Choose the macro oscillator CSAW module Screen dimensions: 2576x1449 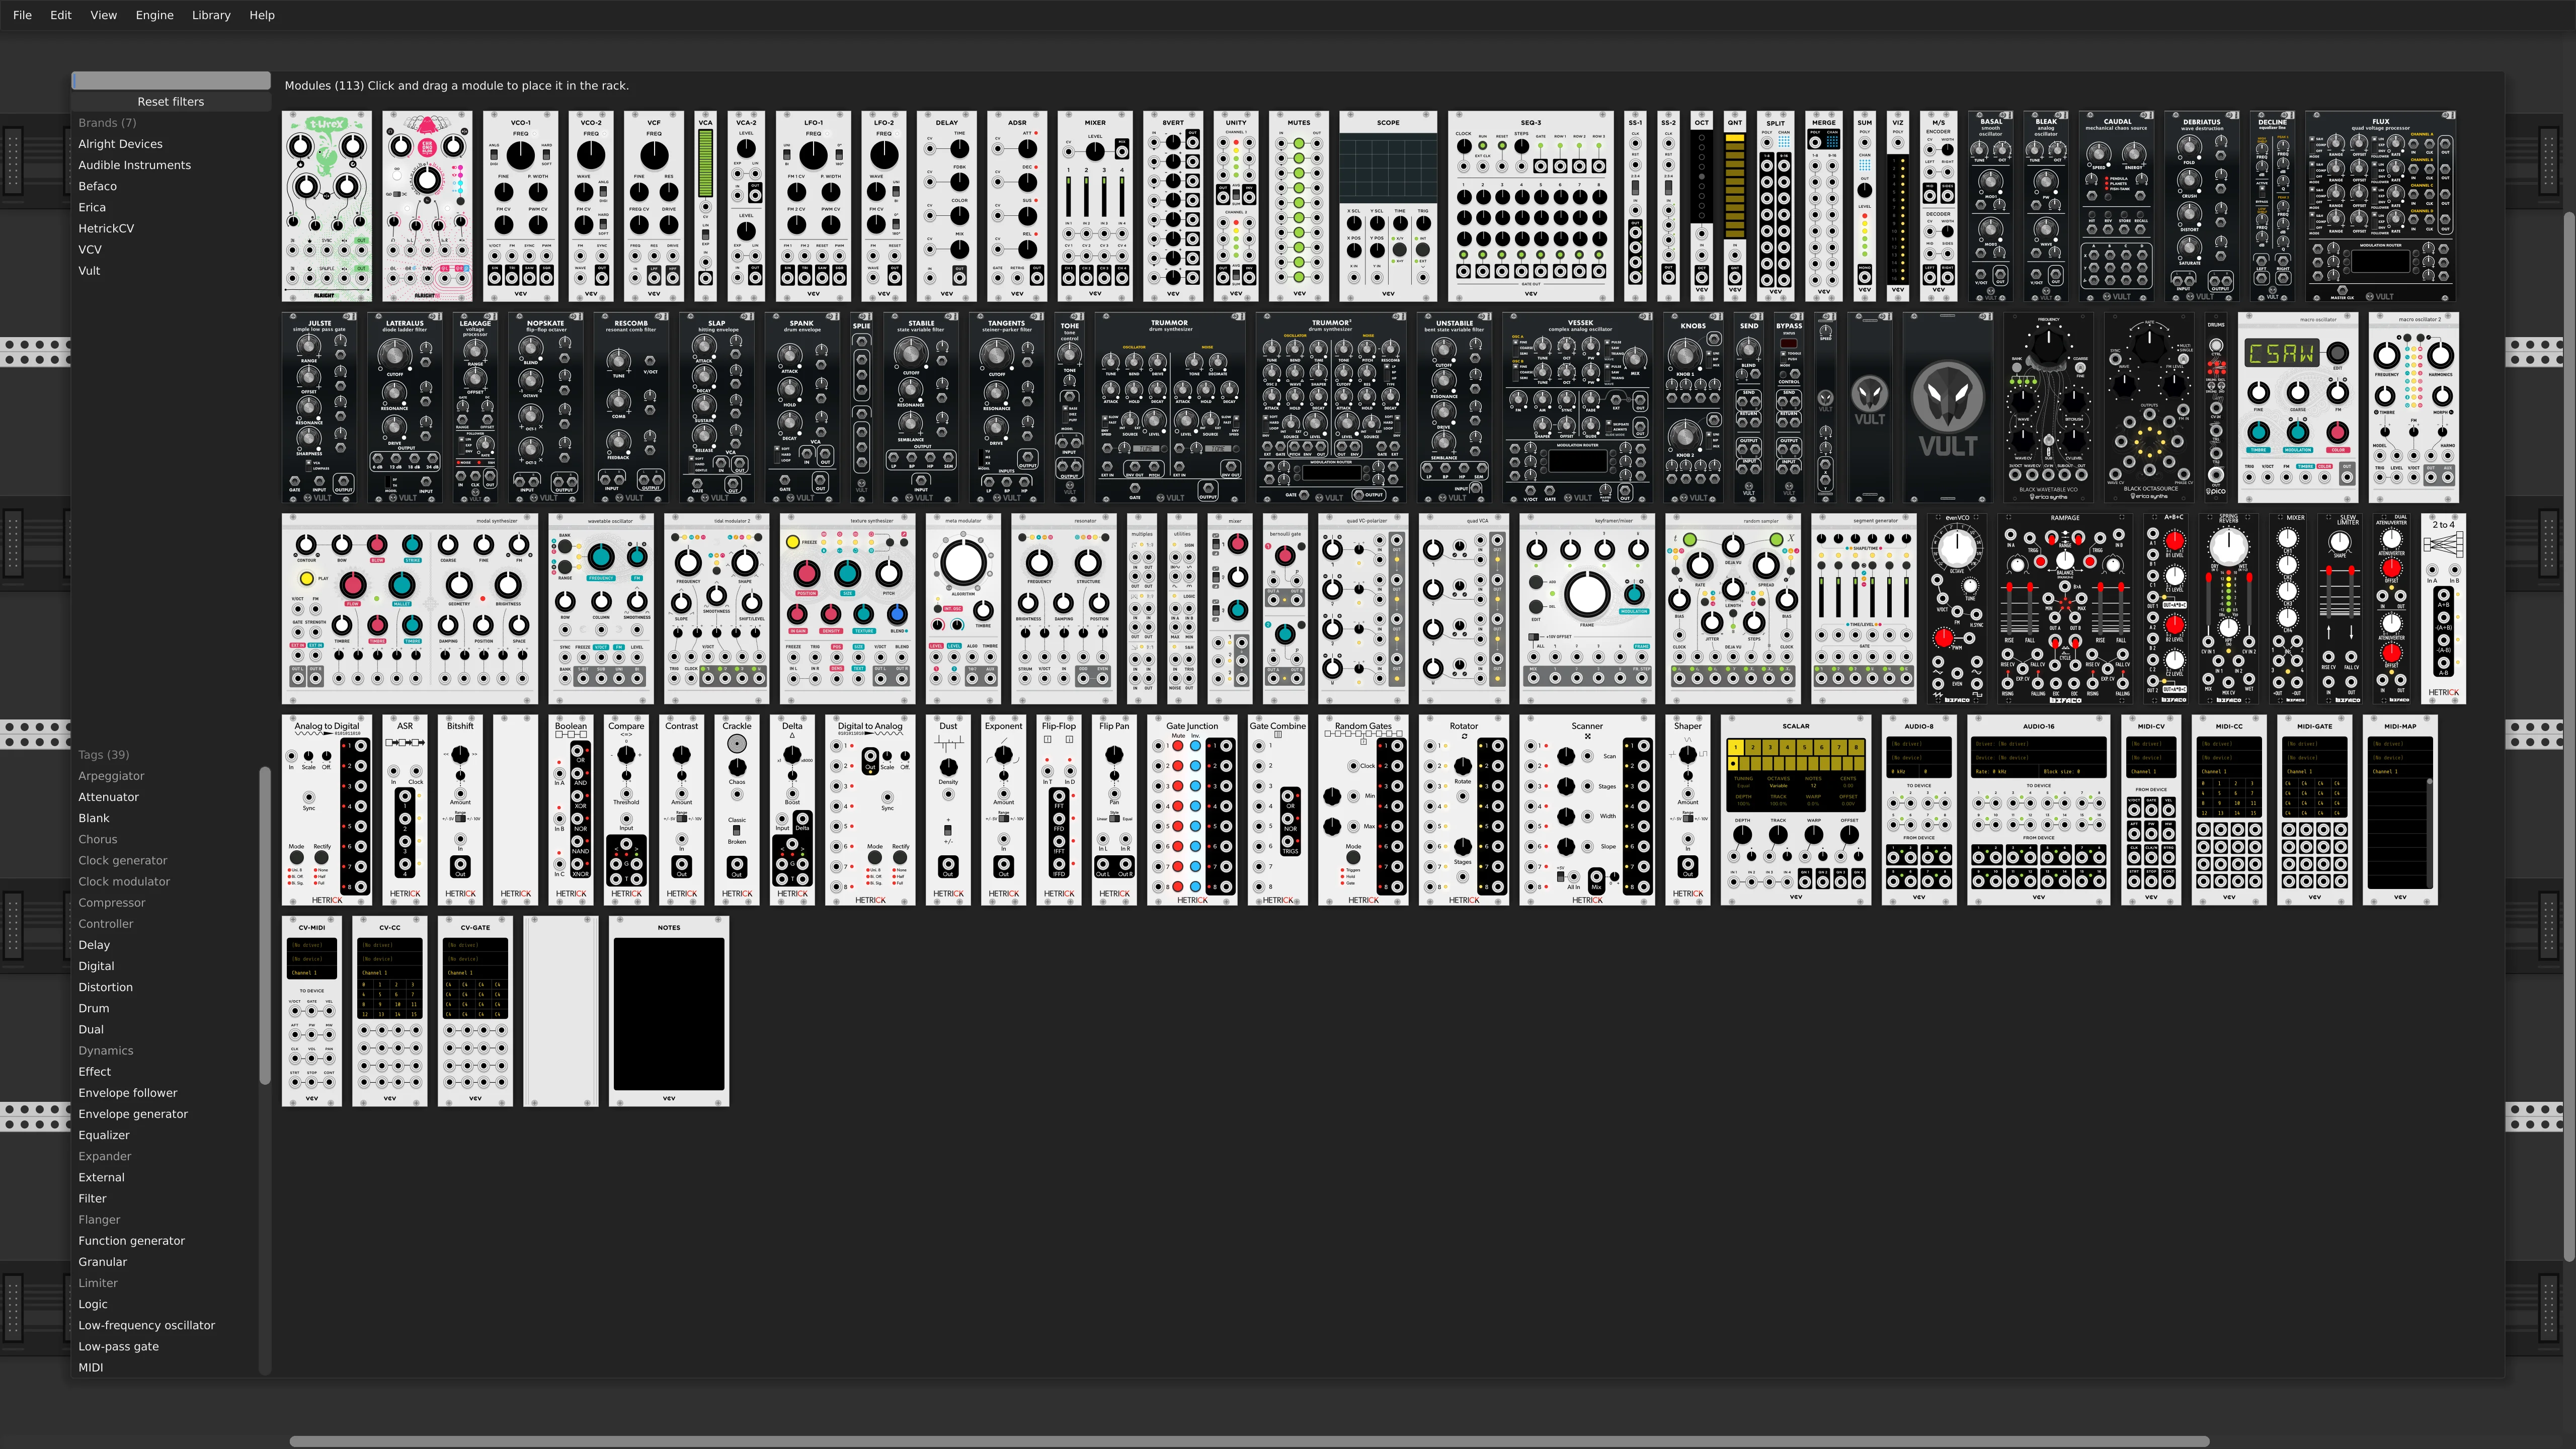pyautogui.click(x=2297, y=408)
